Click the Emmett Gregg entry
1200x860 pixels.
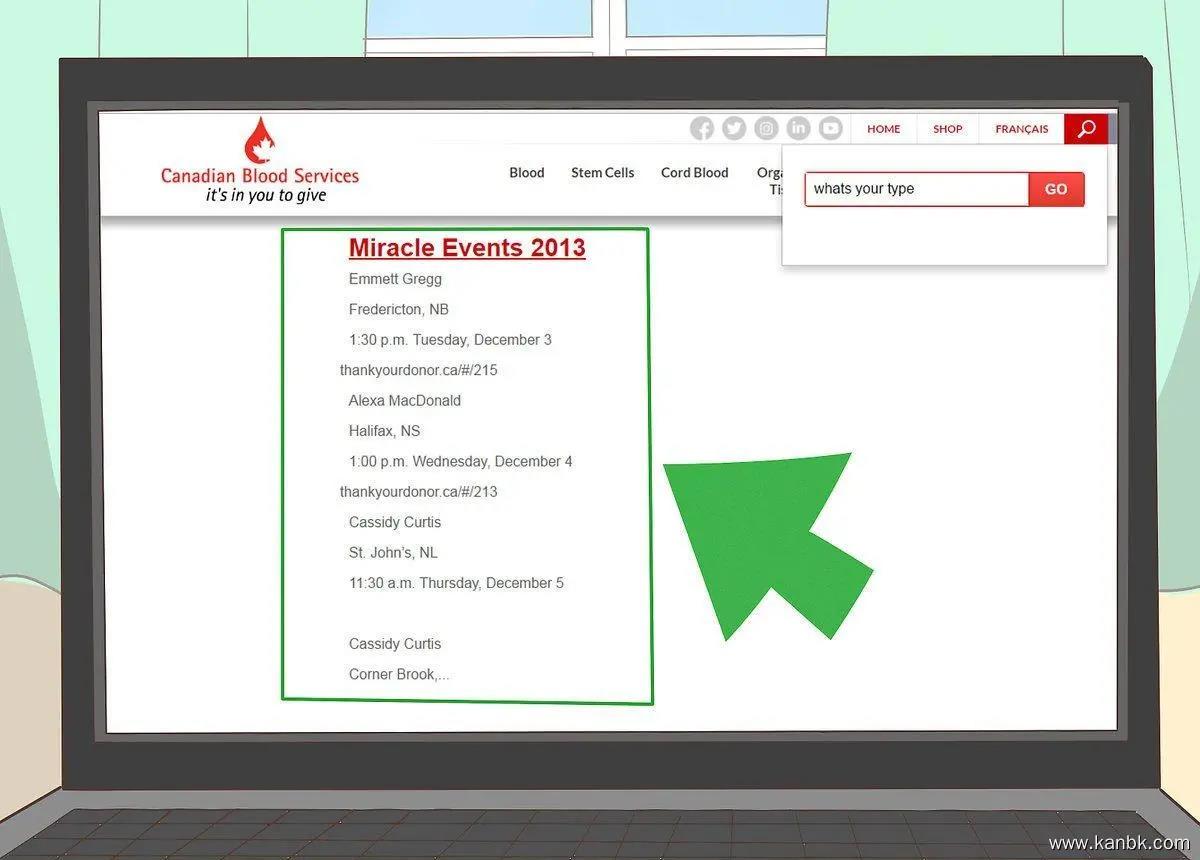click(395, 279)
